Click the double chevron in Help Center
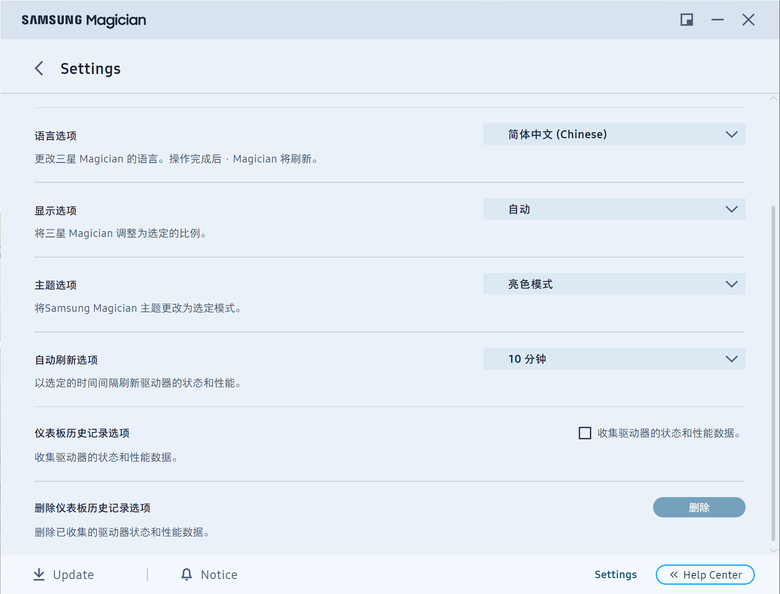Screen dimensions: 780x594 674,575
